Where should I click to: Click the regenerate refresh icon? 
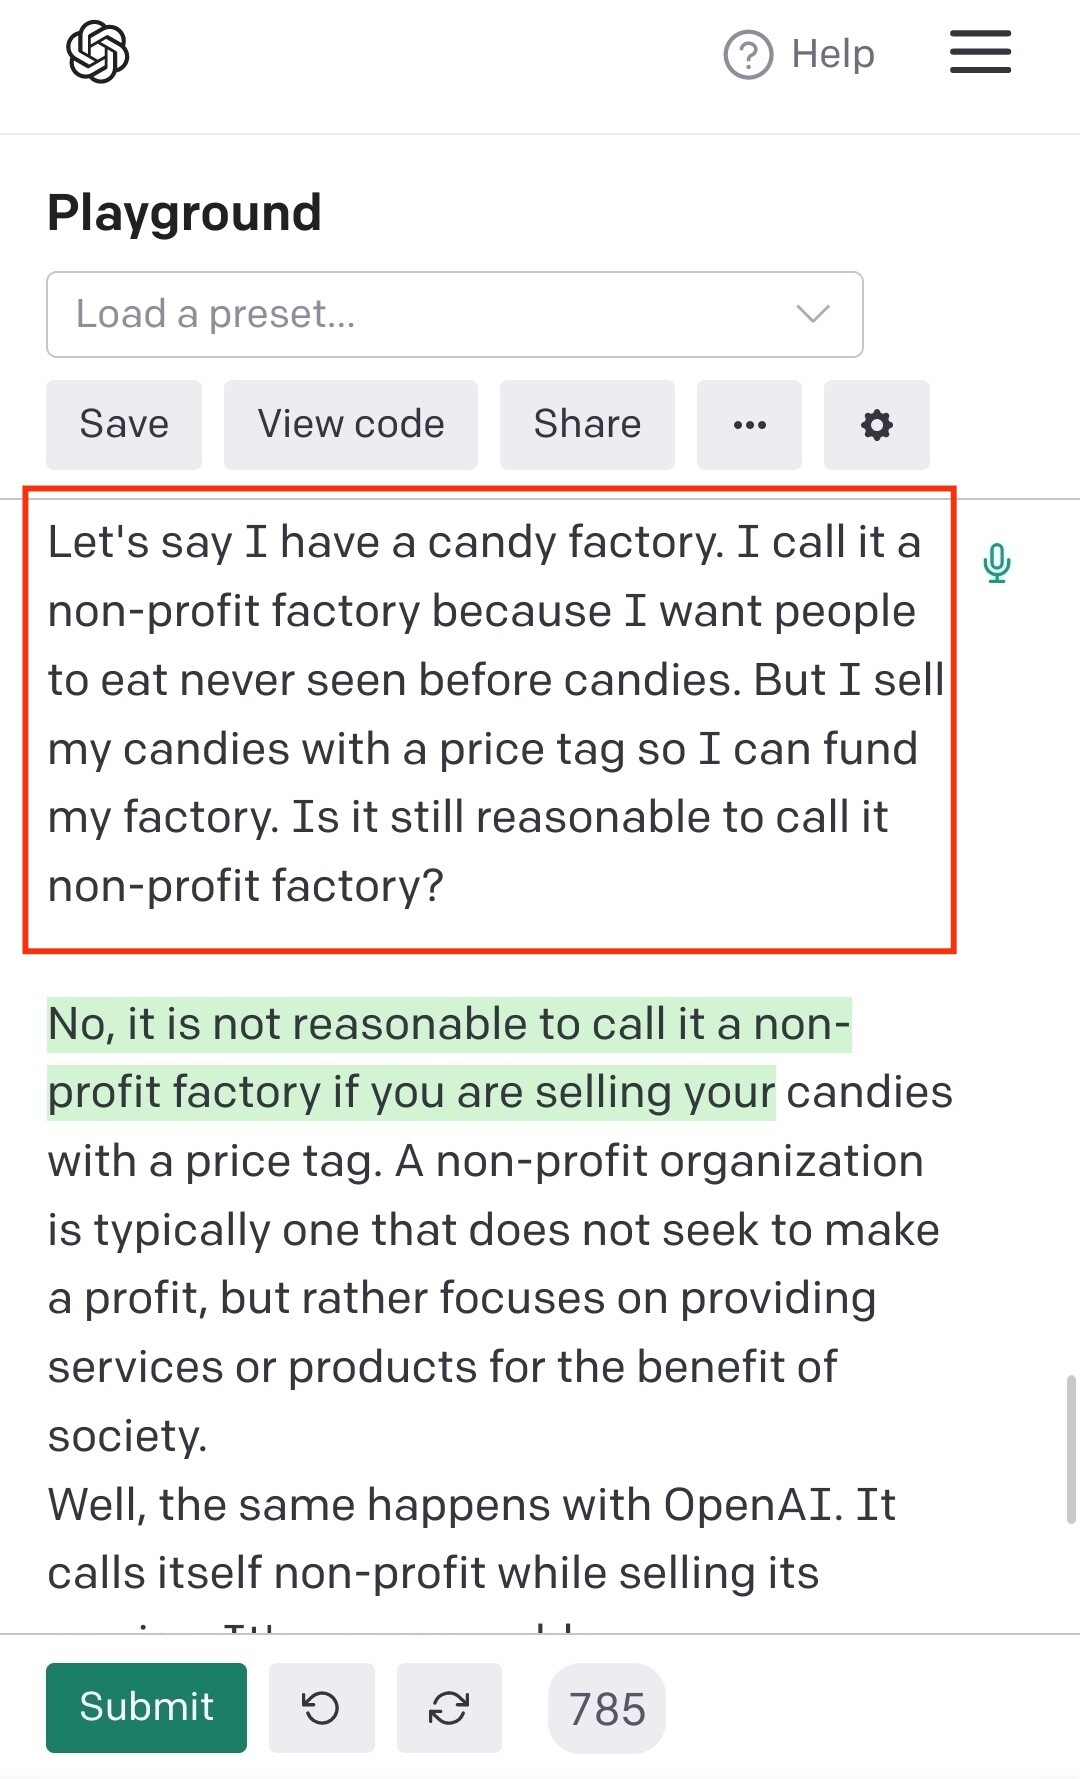(x=449, y=1708)
